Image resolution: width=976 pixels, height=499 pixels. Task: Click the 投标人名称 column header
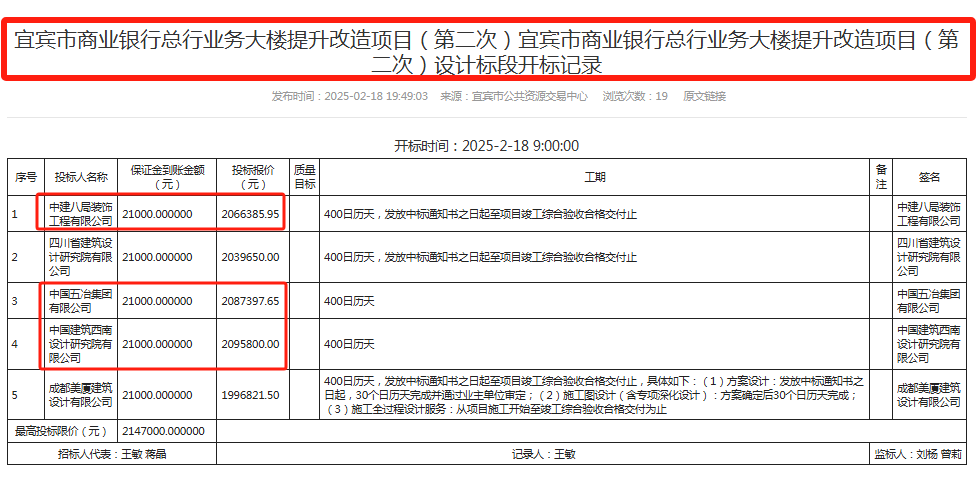pyautogui.click(x=80, y=177)
